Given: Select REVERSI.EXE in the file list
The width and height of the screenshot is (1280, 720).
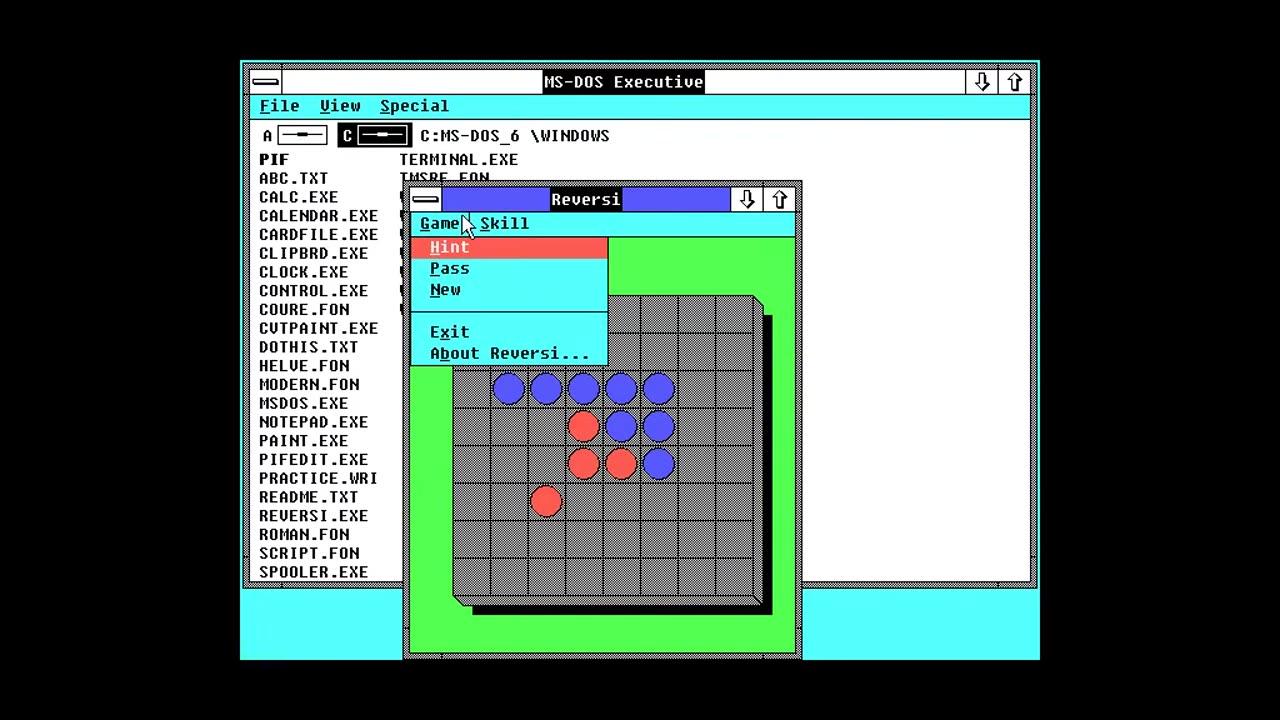Looking at the screenshot, I should coord(314,516).
